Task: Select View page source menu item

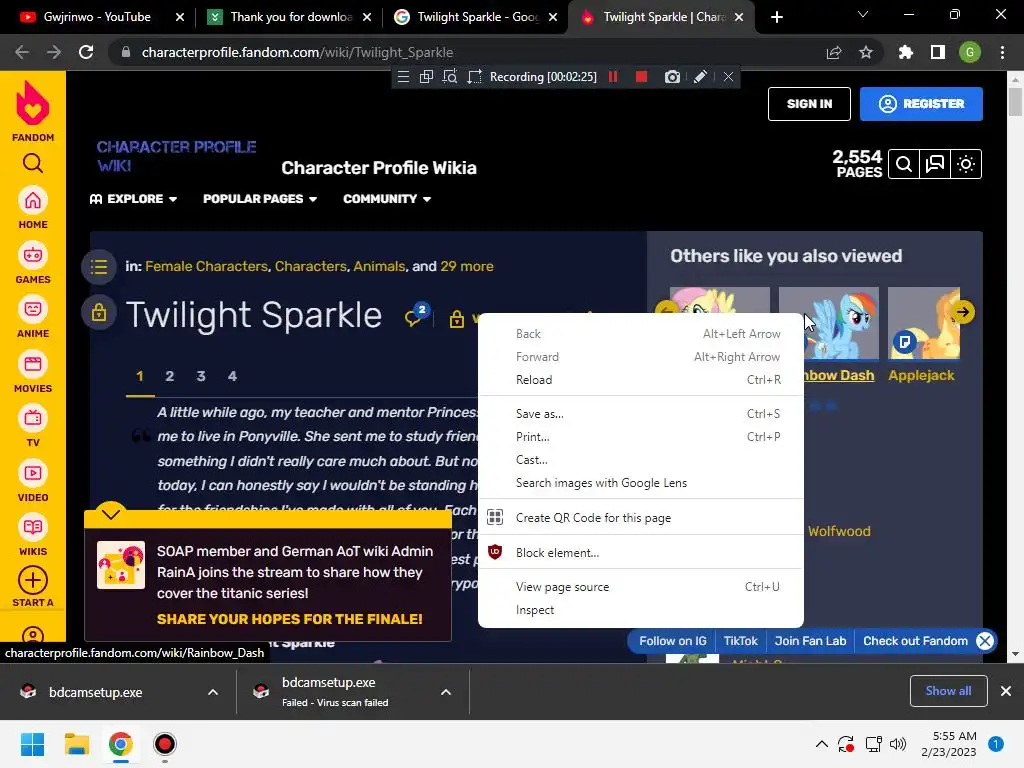Action: pos(641,587)
